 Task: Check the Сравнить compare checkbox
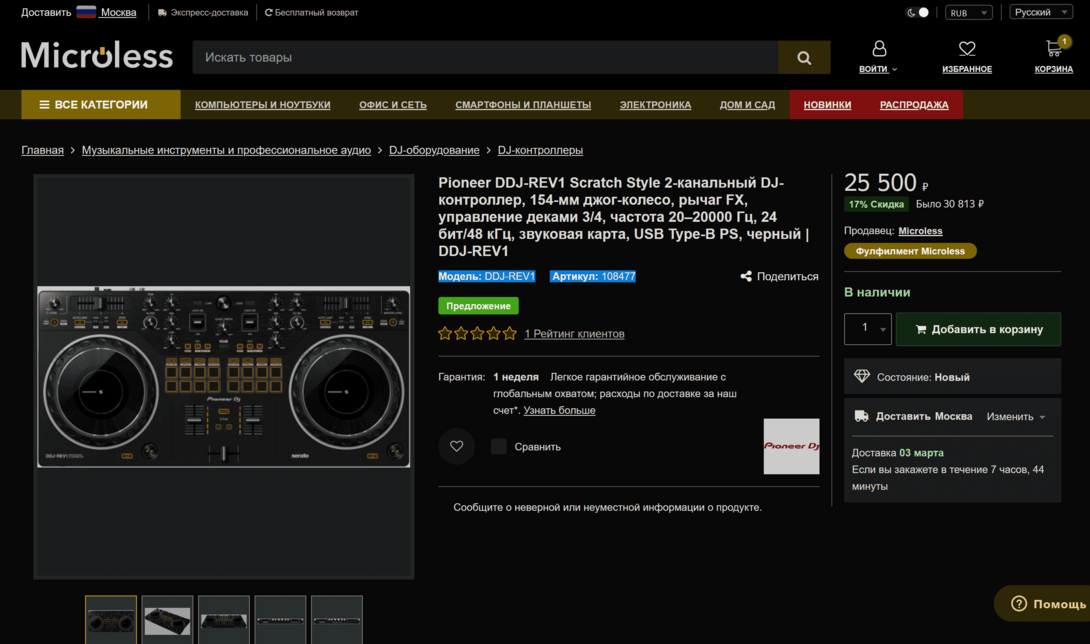point(498,446)
